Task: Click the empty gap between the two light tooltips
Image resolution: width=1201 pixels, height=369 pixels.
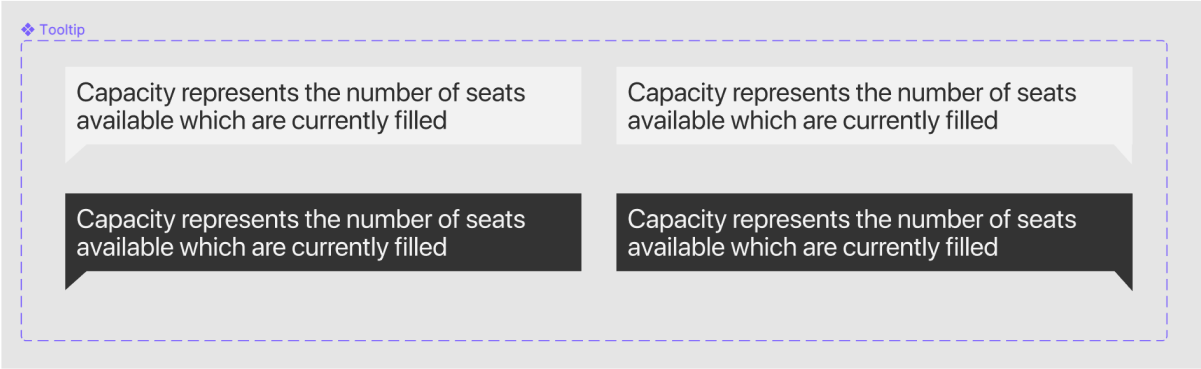Action: 598,114
